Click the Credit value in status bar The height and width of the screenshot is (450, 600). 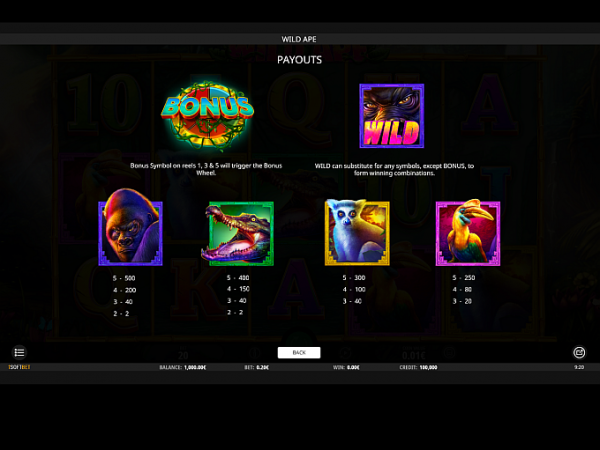(428, 367)
